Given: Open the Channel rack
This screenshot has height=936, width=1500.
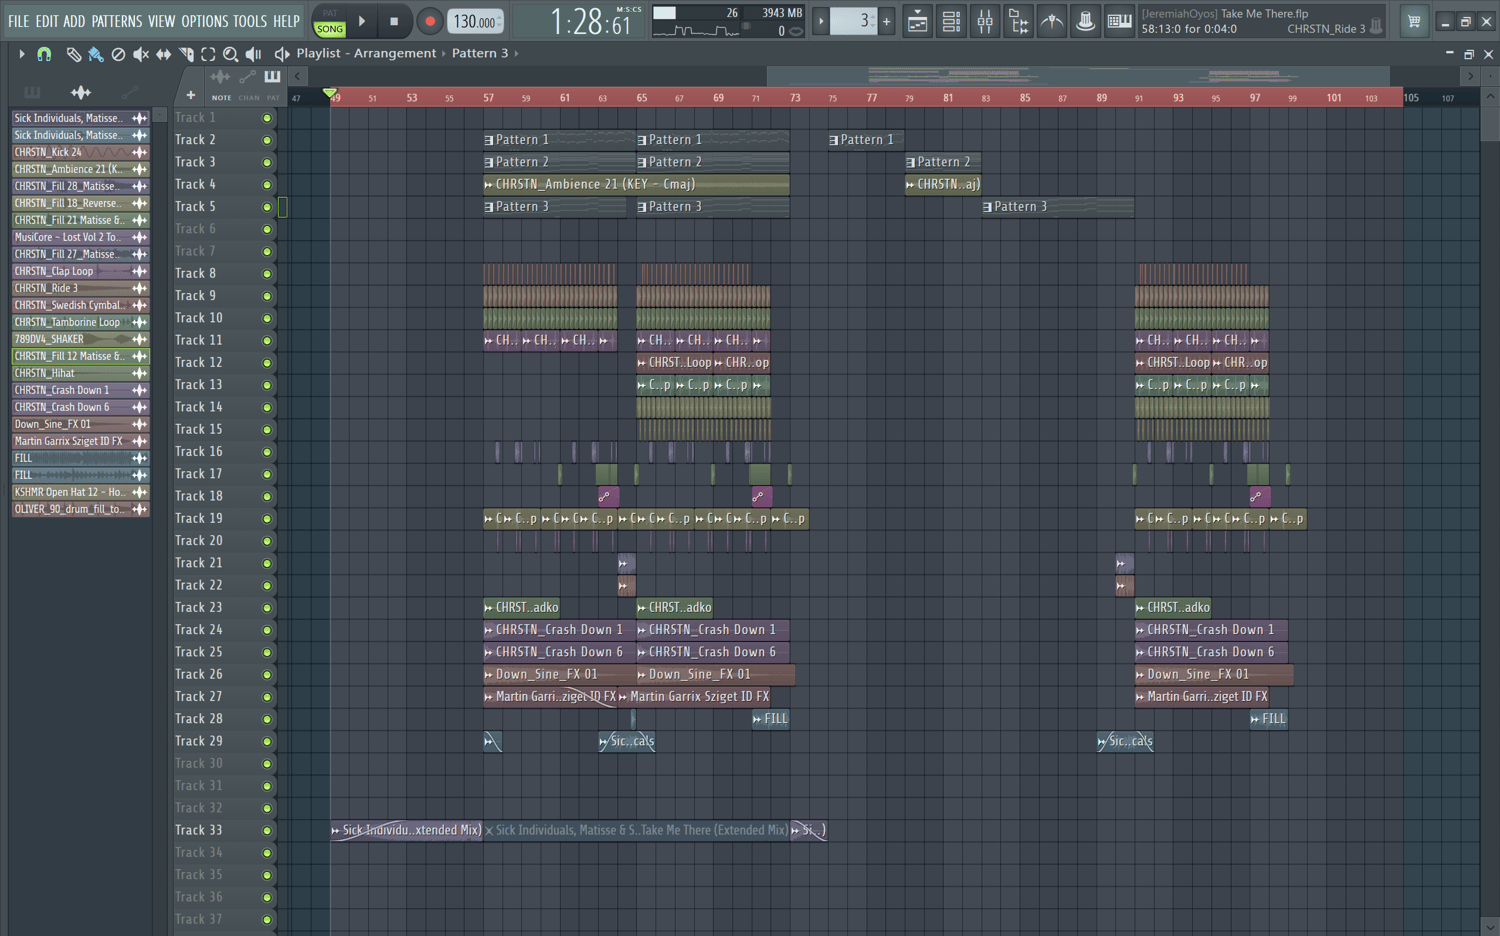Looking at the screenshot, I should 951,21.
